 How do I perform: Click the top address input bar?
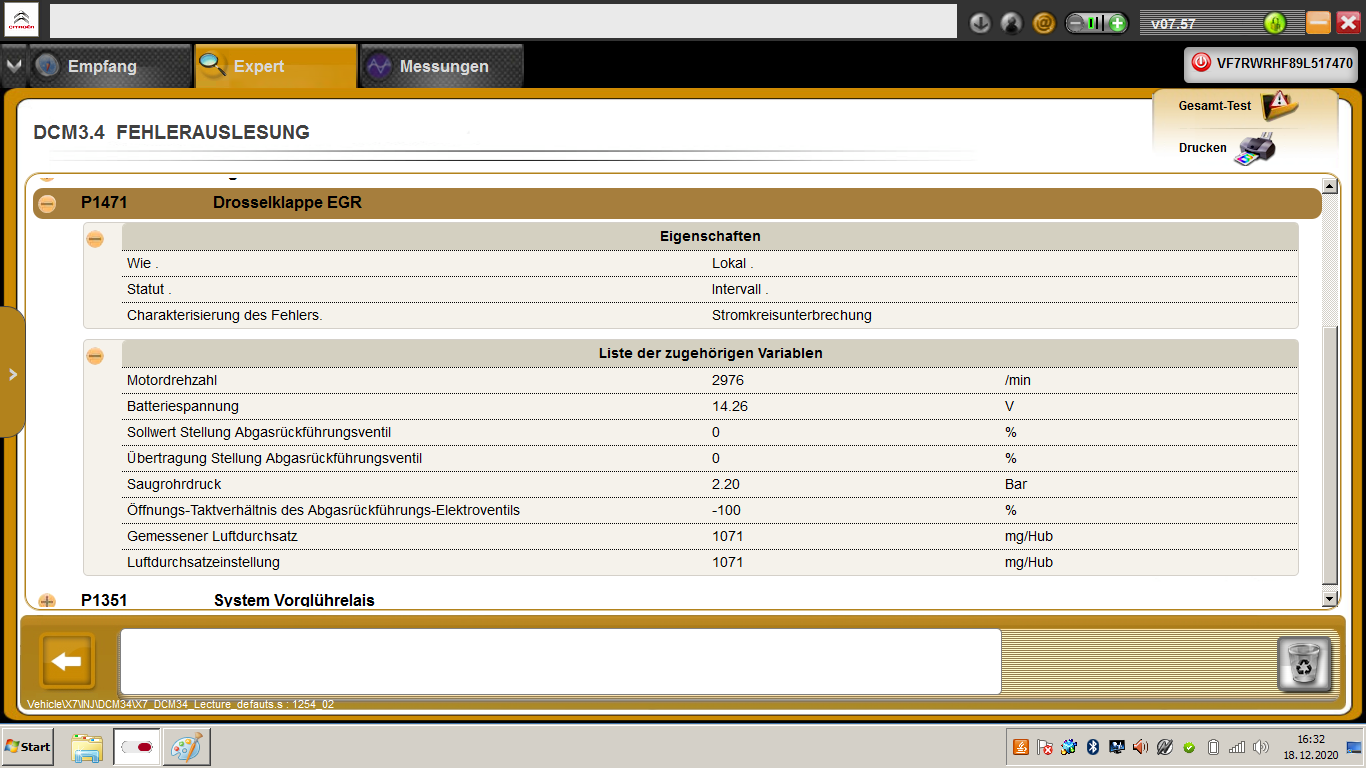pyautogui.click(x=504, y=21)
